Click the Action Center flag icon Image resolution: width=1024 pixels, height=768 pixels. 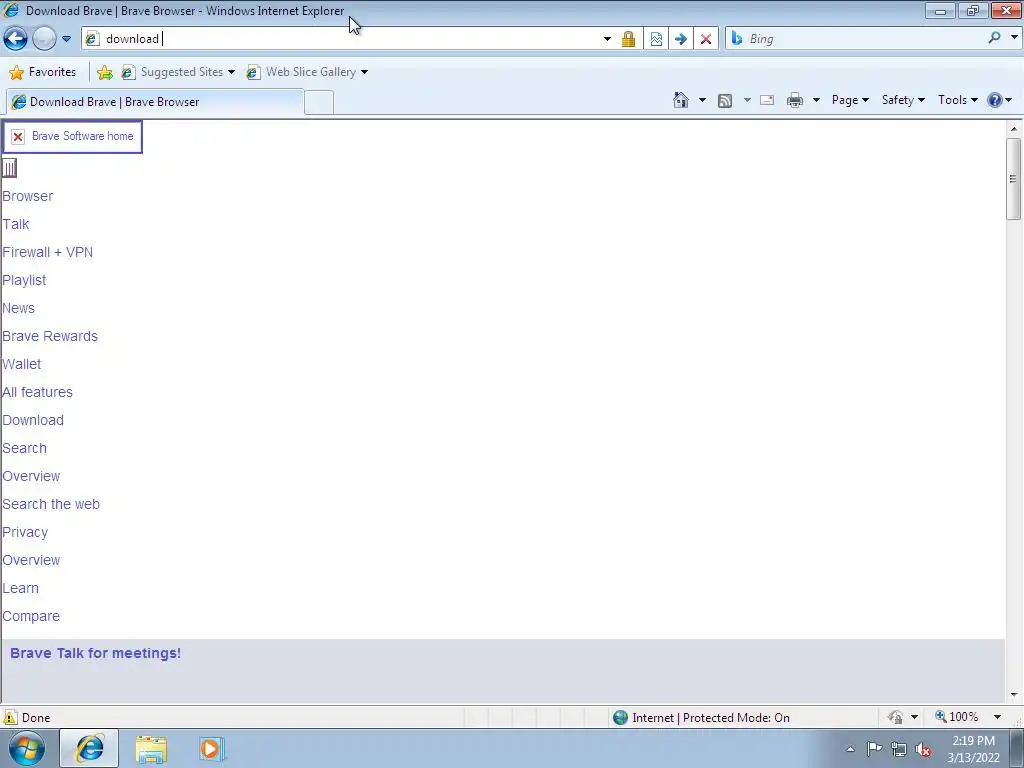pyautogui.click(x=874, y=748)
